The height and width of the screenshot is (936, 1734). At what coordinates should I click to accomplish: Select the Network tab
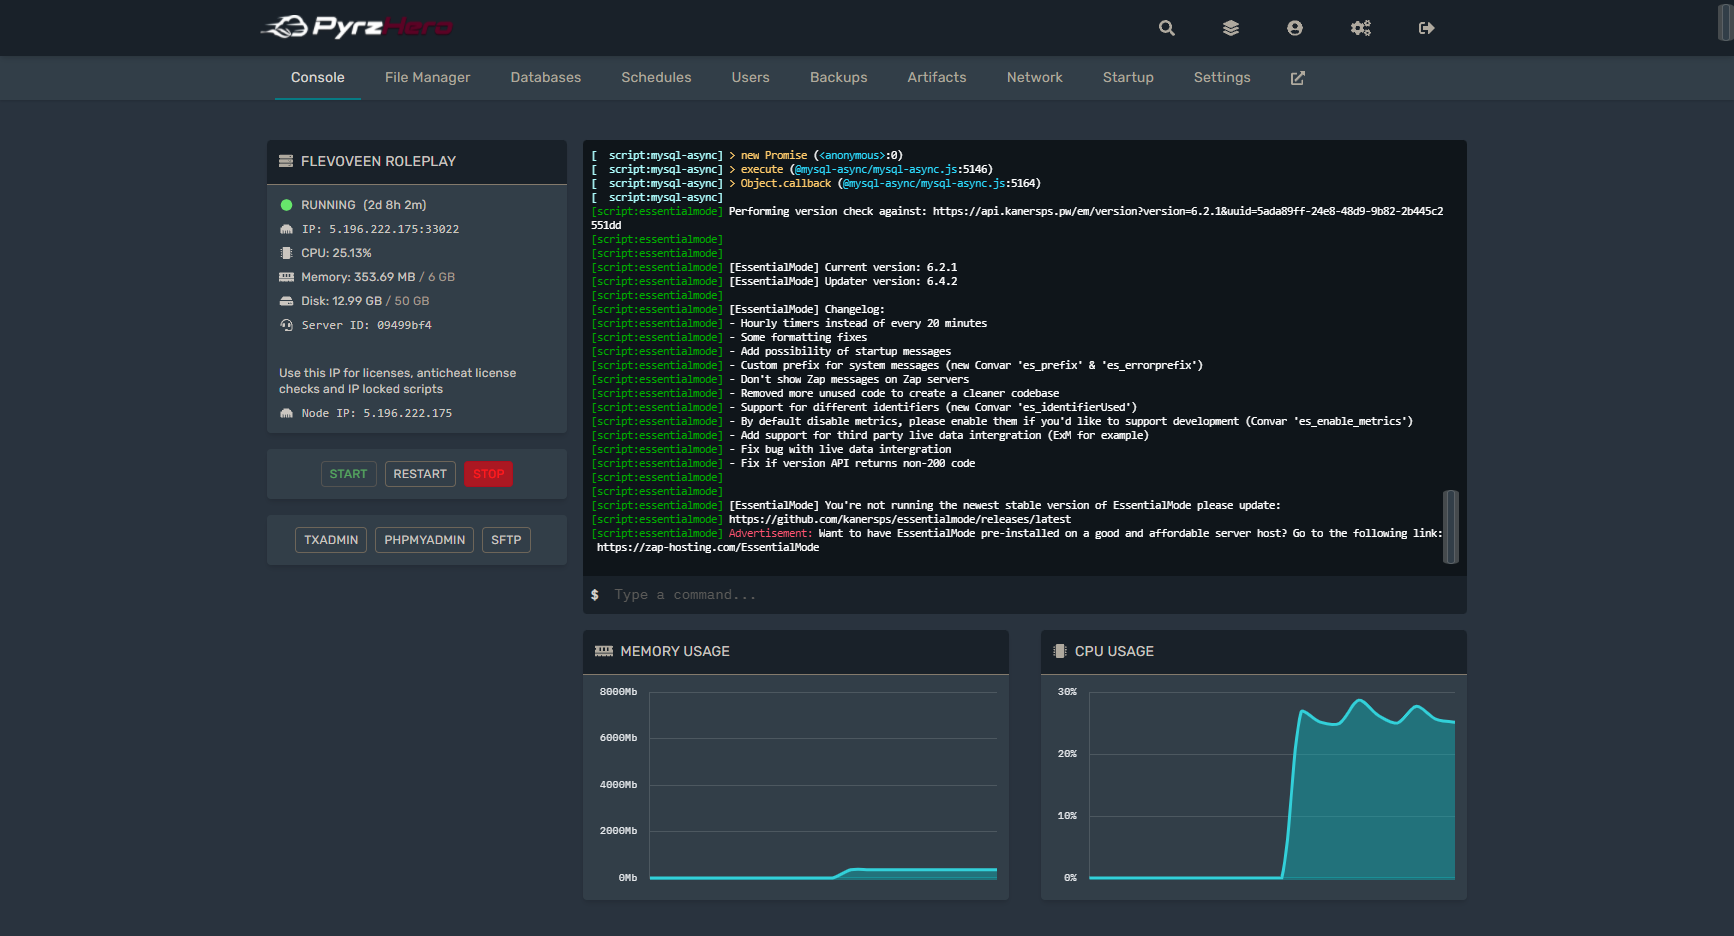(x=1034, y=78)
